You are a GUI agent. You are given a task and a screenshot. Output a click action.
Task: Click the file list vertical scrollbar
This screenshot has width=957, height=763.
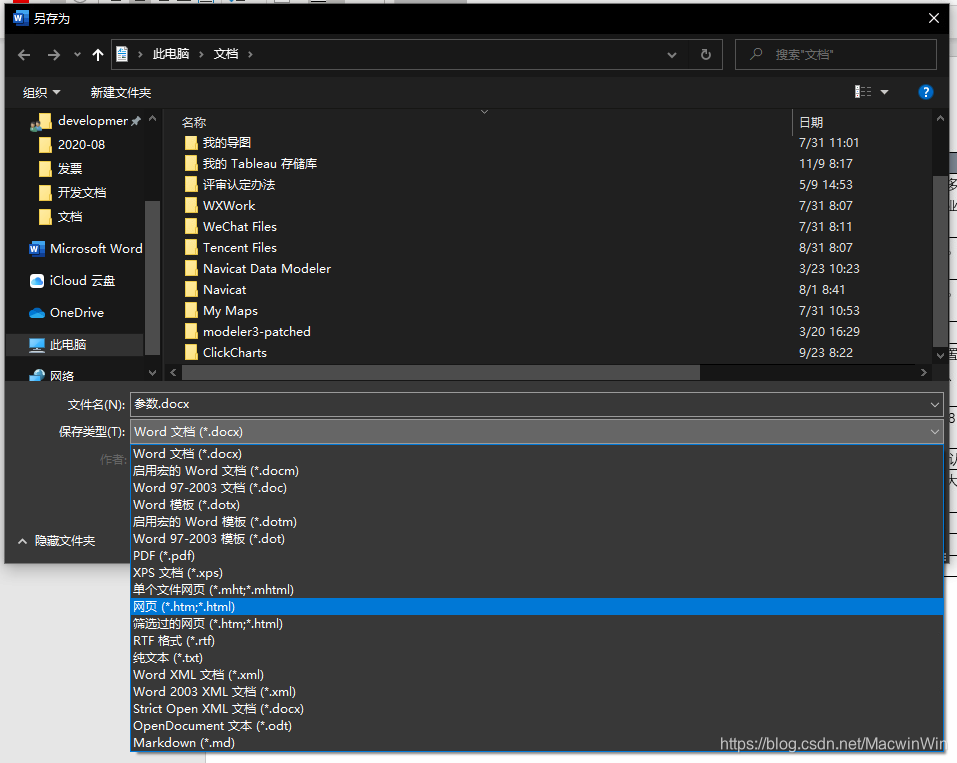pos(940,260)
